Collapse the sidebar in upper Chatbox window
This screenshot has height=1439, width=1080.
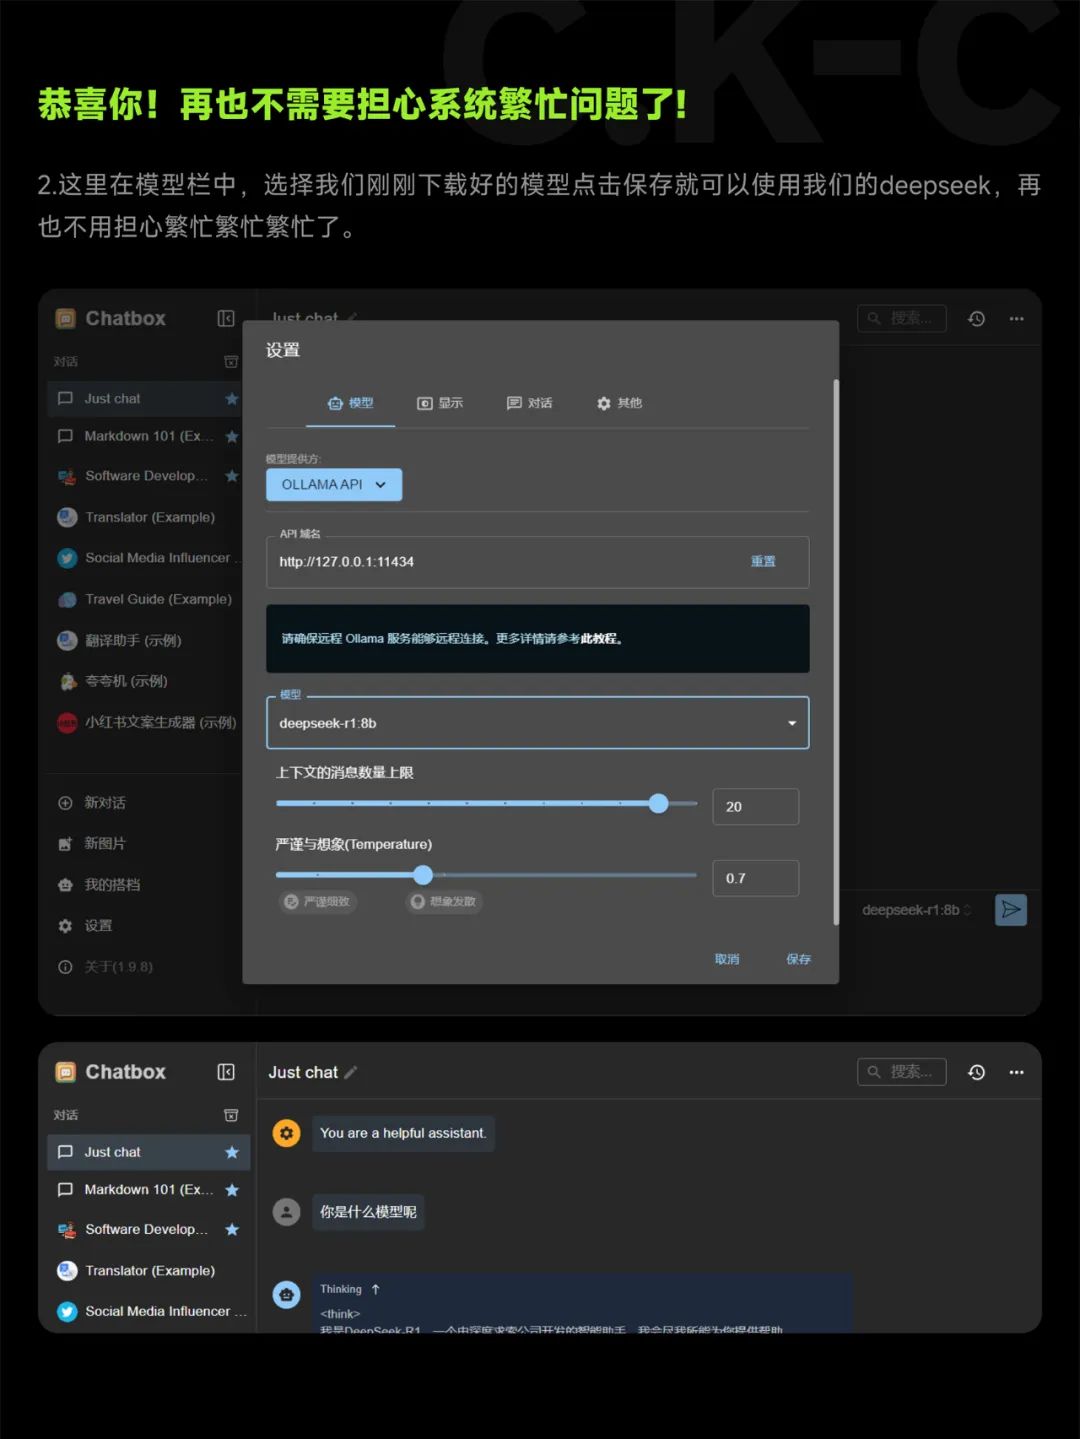click(x=226, y=318)
